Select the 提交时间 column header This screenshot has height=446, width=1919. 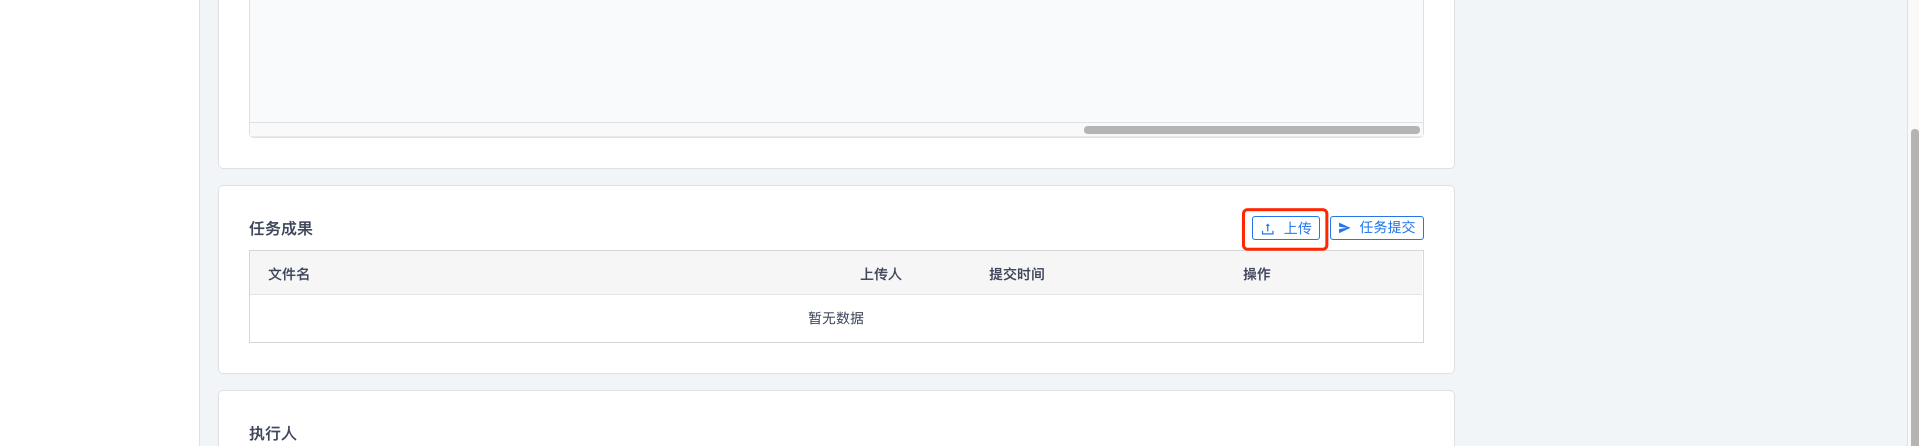[1016, 274]
